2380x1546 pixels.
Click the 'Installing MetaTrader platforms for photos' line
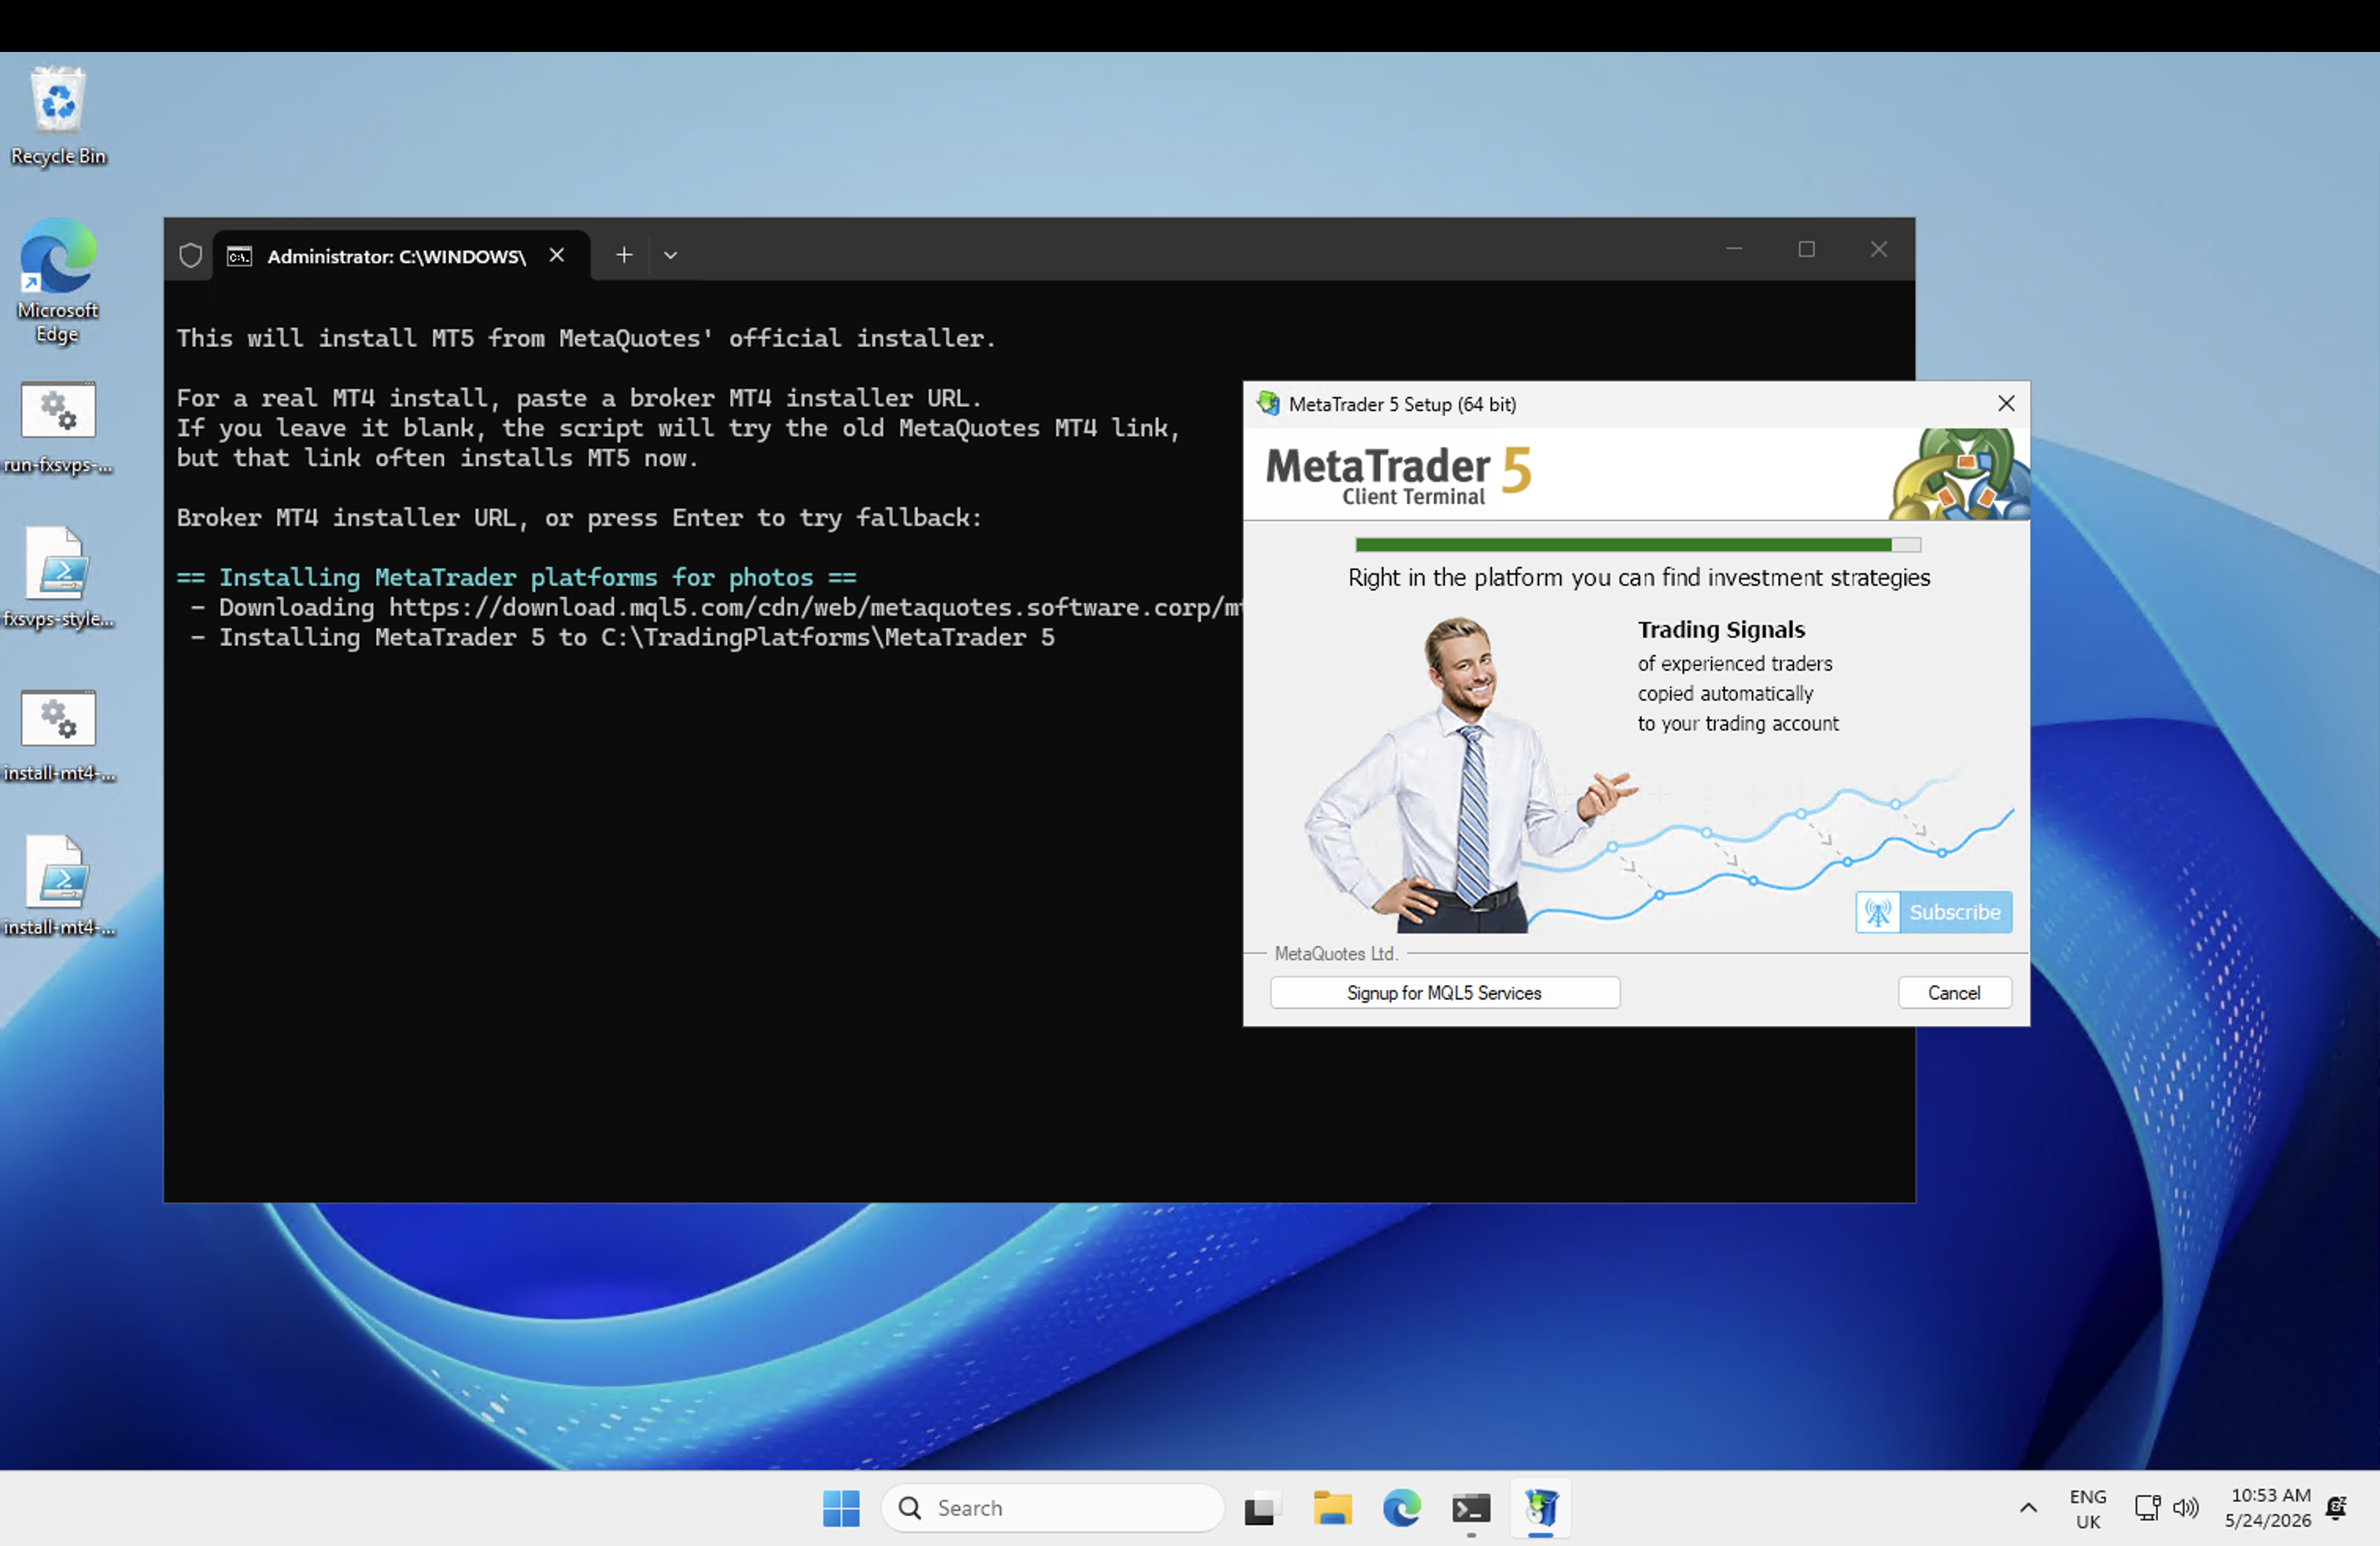[x=516, y=578]
